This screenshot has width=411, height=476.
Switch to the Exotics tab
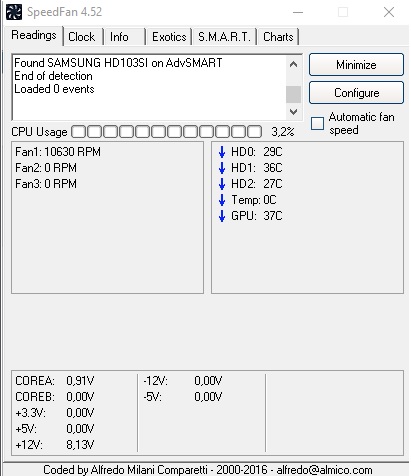[x=169, y=37]
